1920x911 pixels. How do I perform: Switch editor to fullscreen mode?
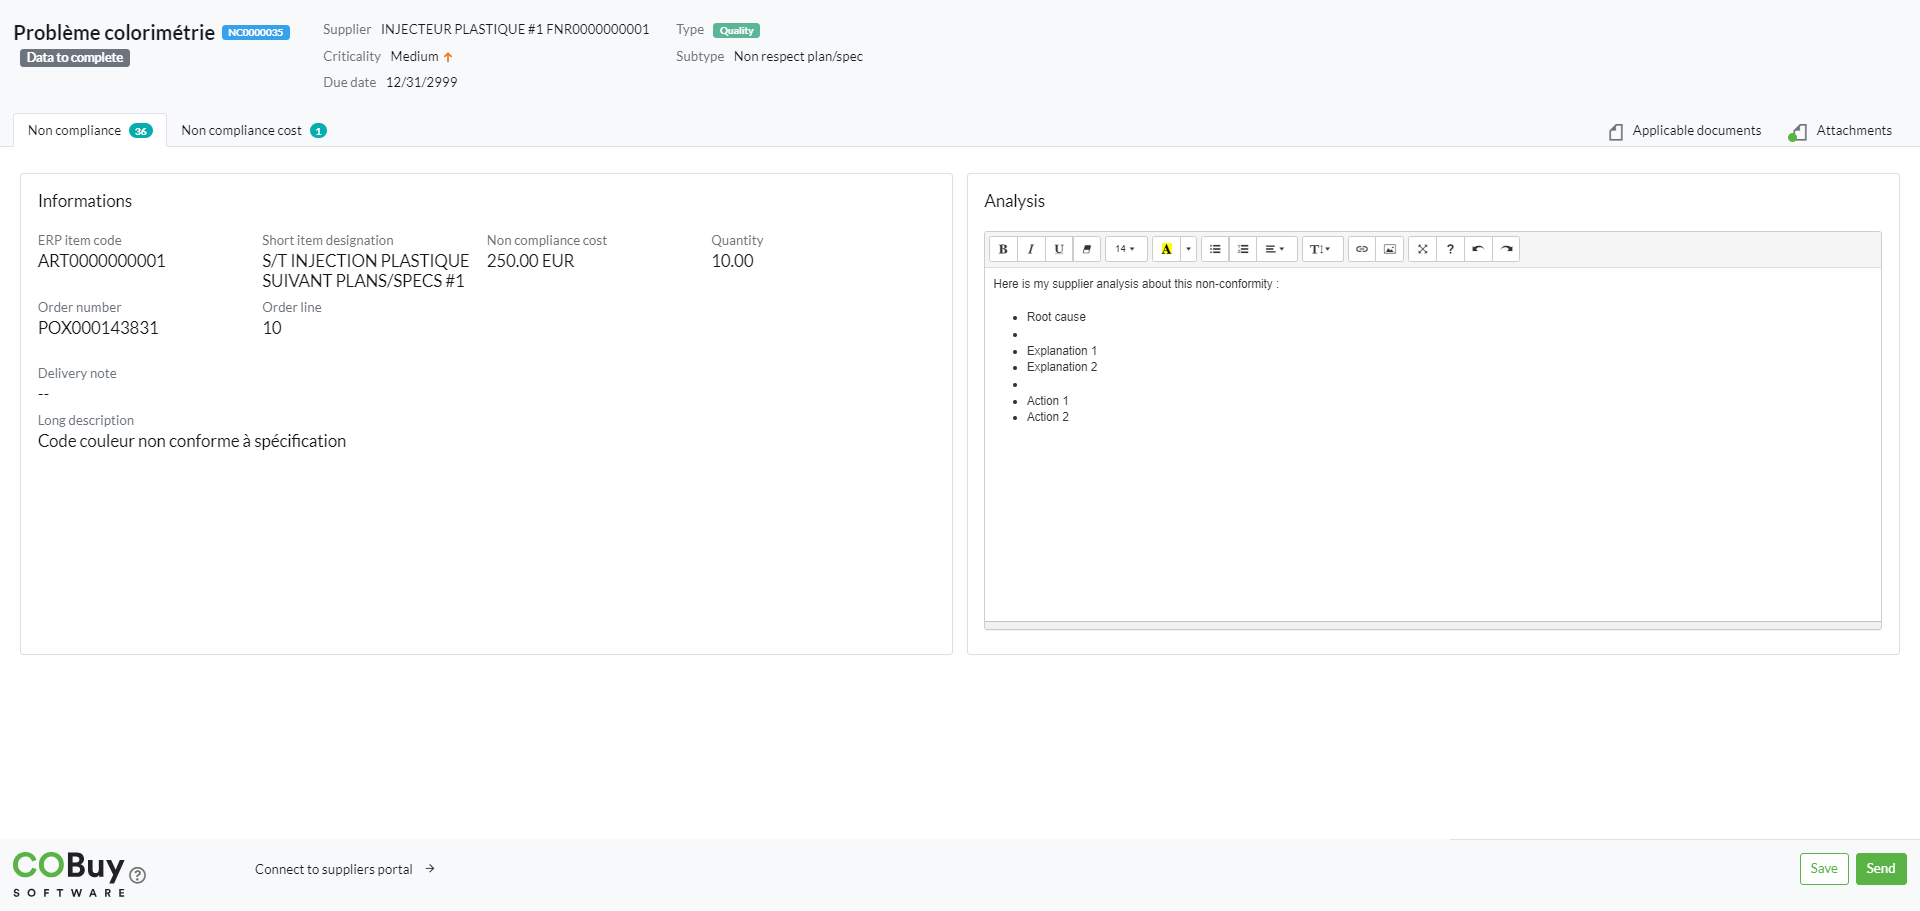click(1422, 249)
